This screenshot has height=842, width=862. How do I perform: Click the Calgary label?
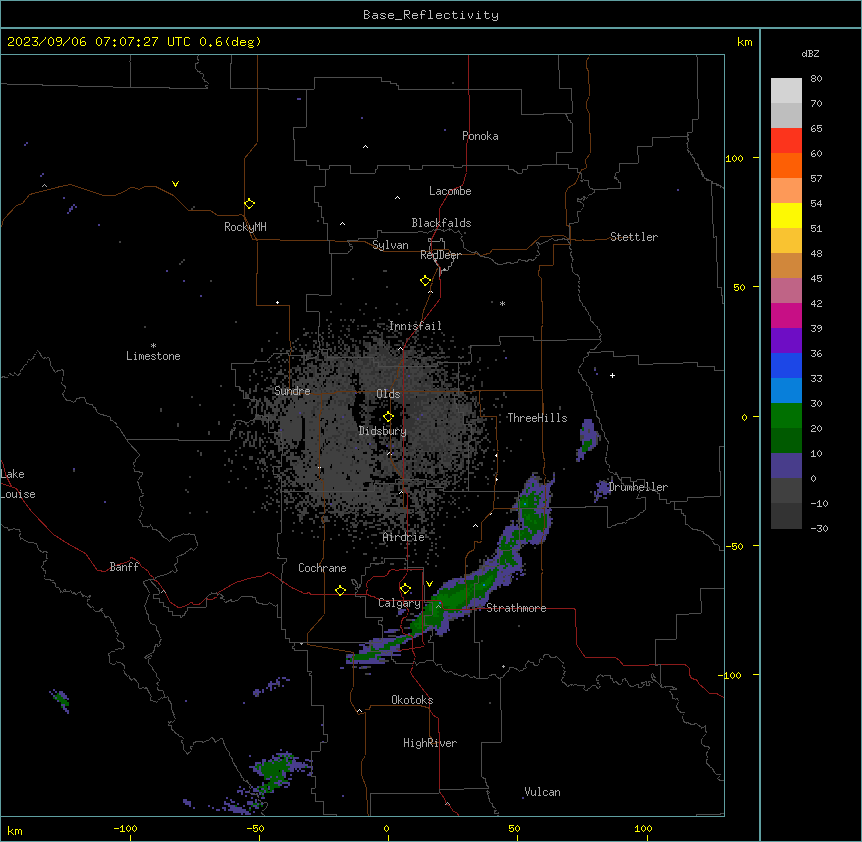[x=399, y=603]
